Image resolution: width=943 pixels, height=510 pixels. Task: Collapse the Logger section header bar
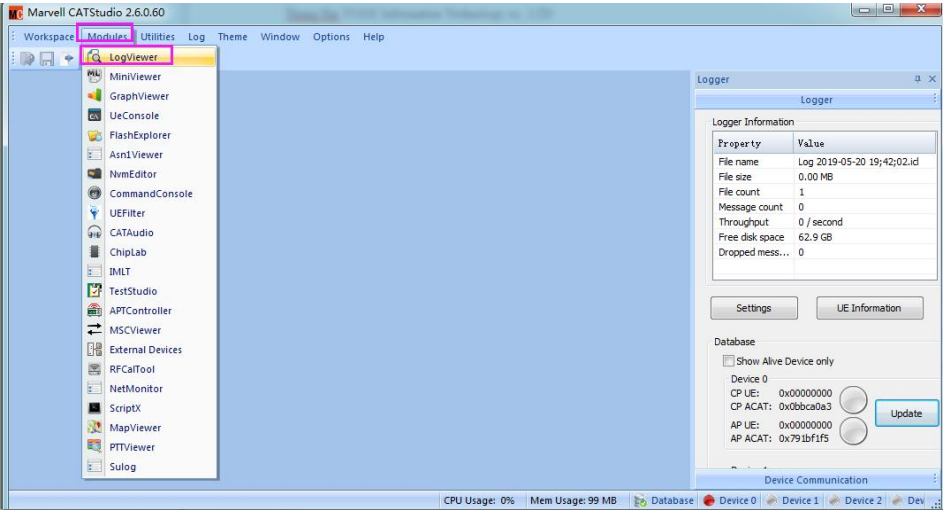click(x=815, y=100)
